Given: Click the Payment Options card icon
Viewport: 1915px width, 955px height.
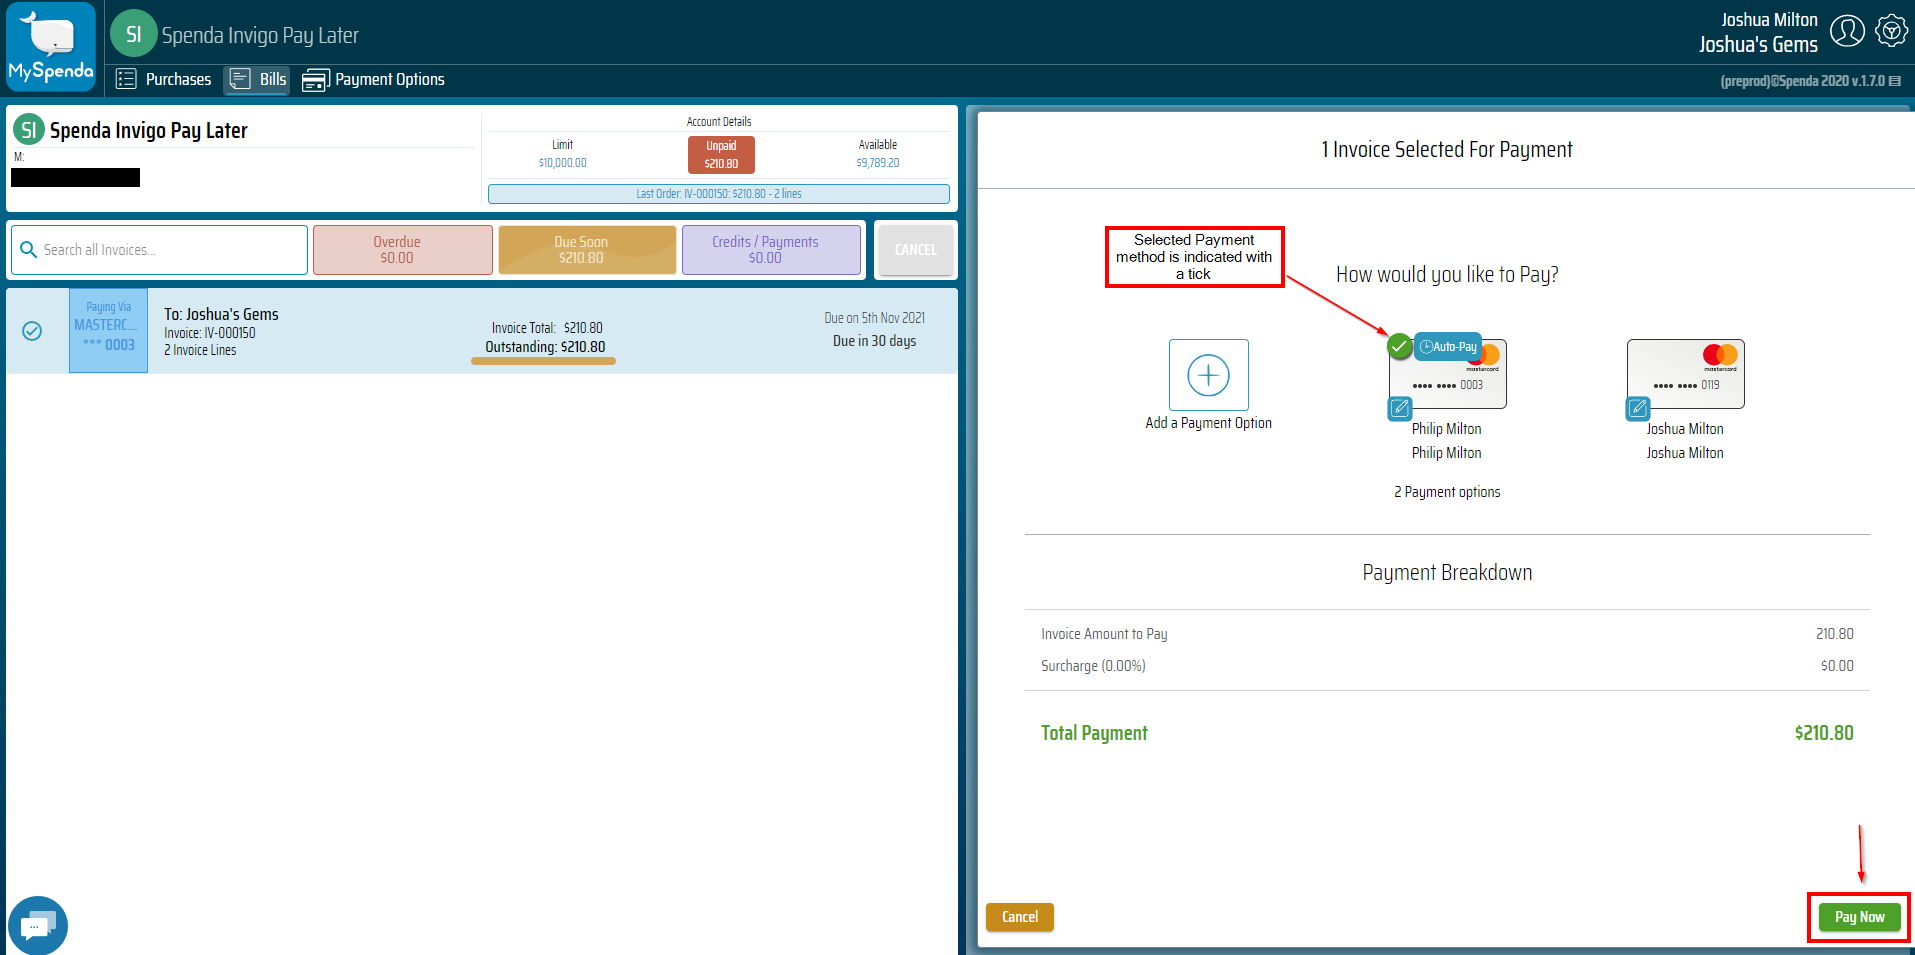Looking at the screenshot, I should [x=315, y=80].
